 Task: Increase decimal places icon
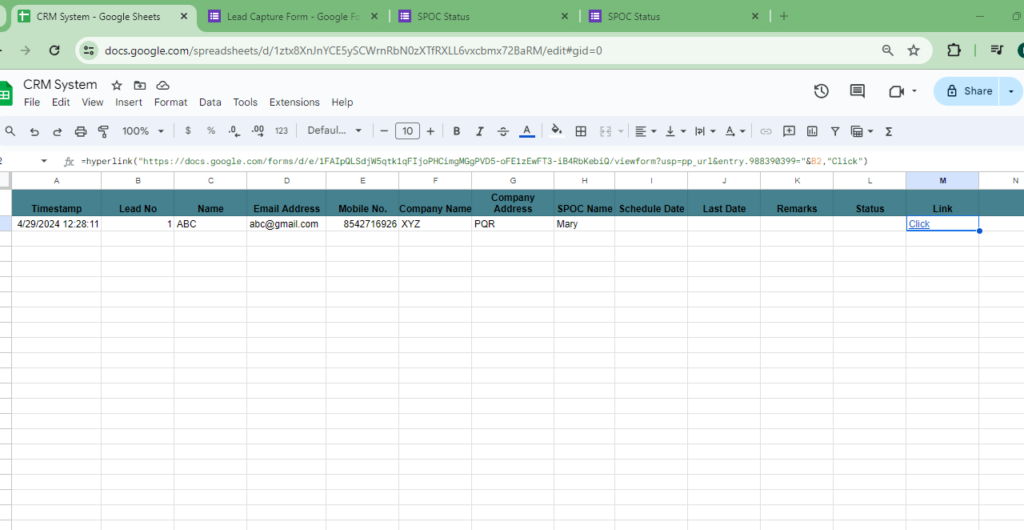257,131
